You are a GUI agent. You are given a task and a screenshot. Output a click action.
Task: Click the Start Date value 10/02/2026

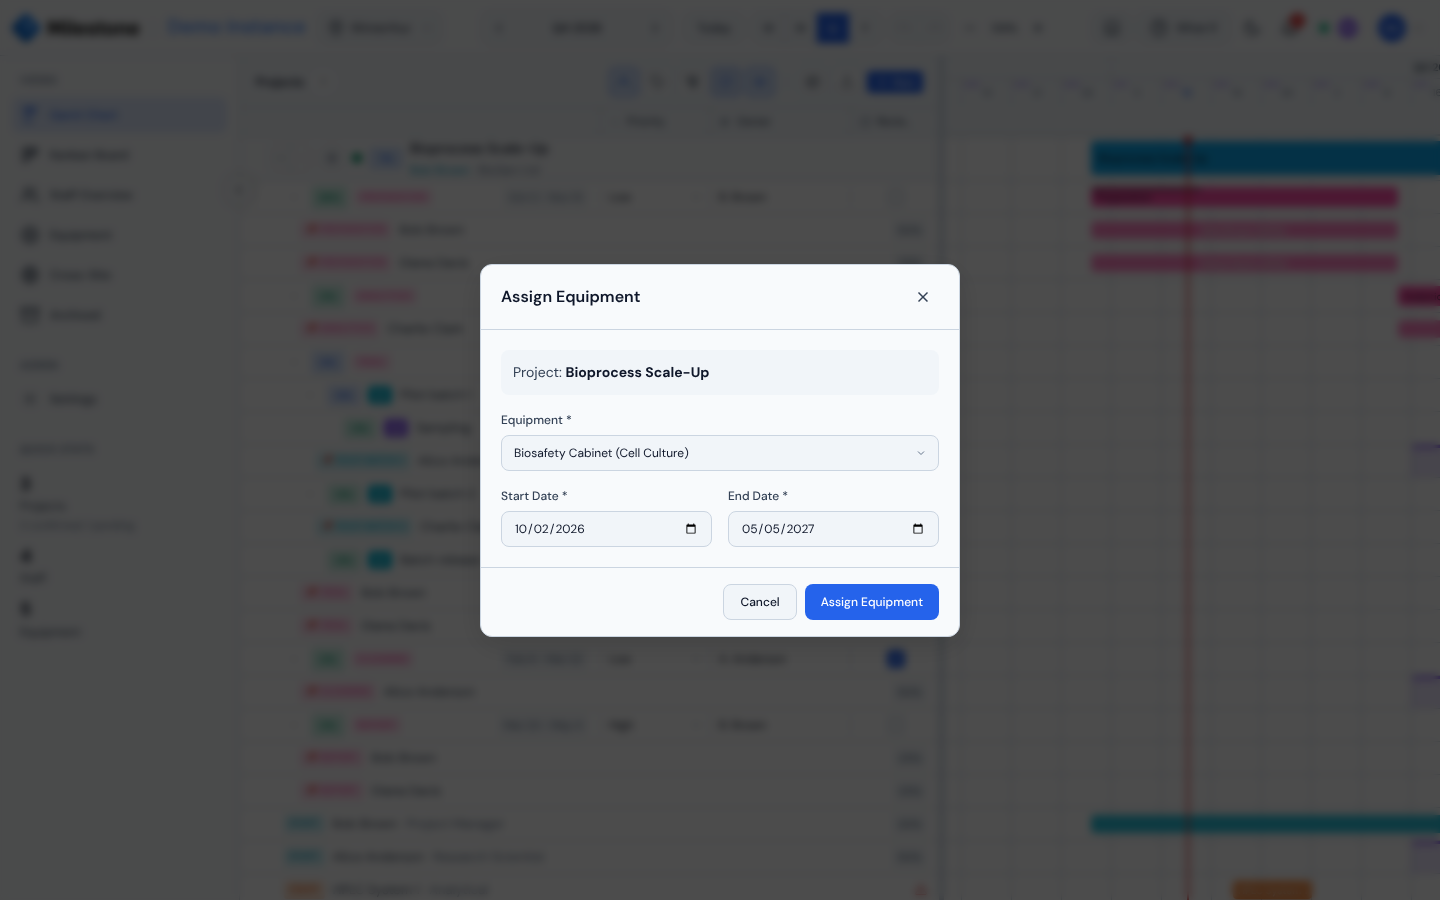click(x=550, y=529)
